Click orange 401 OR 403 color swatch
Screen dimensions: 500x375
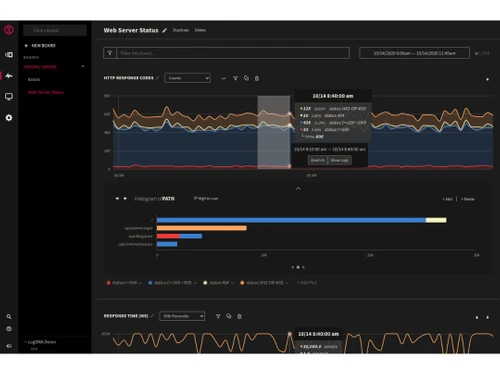tap(242, 283)
